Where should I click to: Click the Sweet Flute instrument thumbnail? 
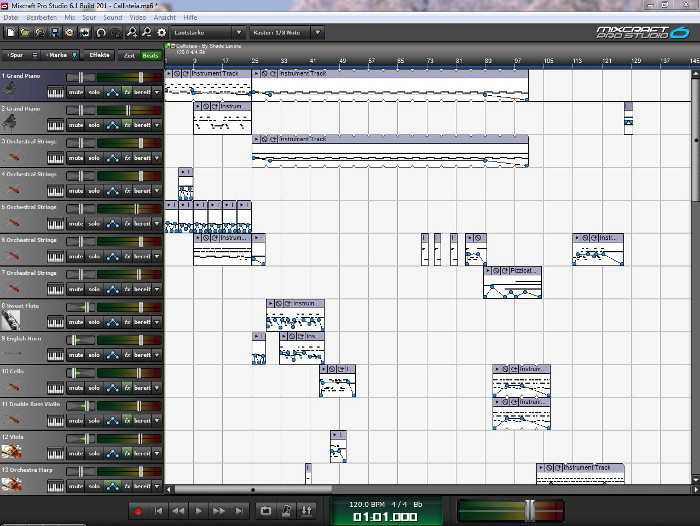11,320
